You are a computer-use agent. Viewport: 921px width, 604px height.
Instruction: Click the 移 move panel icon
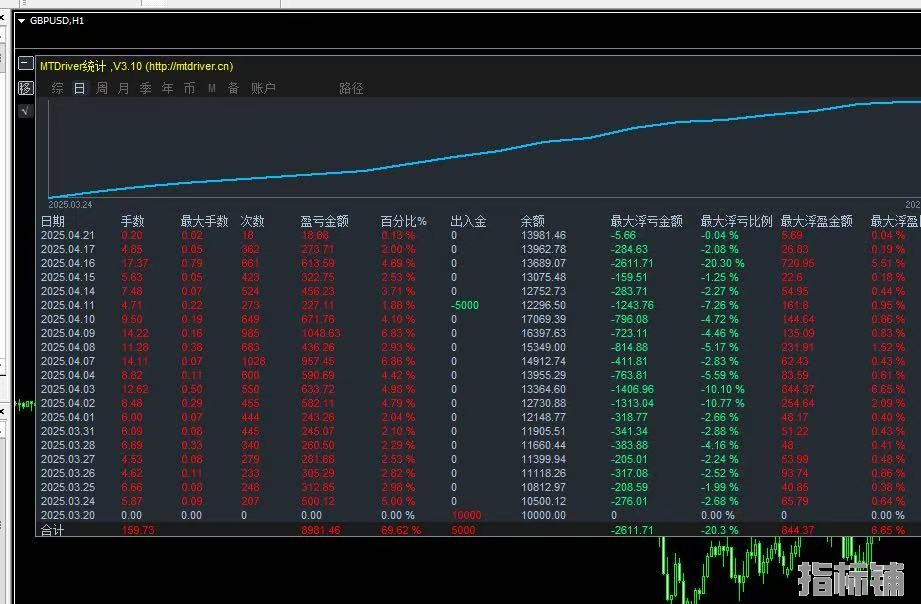(25, 88)
